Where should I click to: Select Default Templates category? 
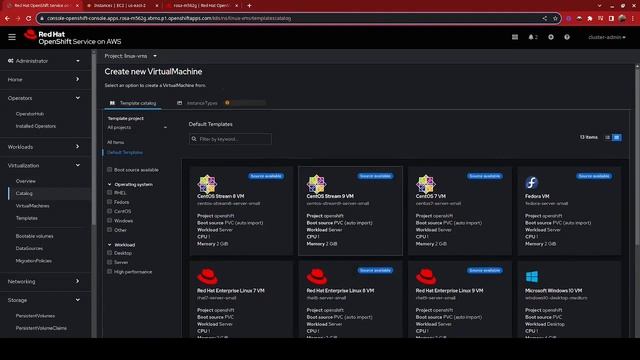pyautogui.click(x=125, y=153)
